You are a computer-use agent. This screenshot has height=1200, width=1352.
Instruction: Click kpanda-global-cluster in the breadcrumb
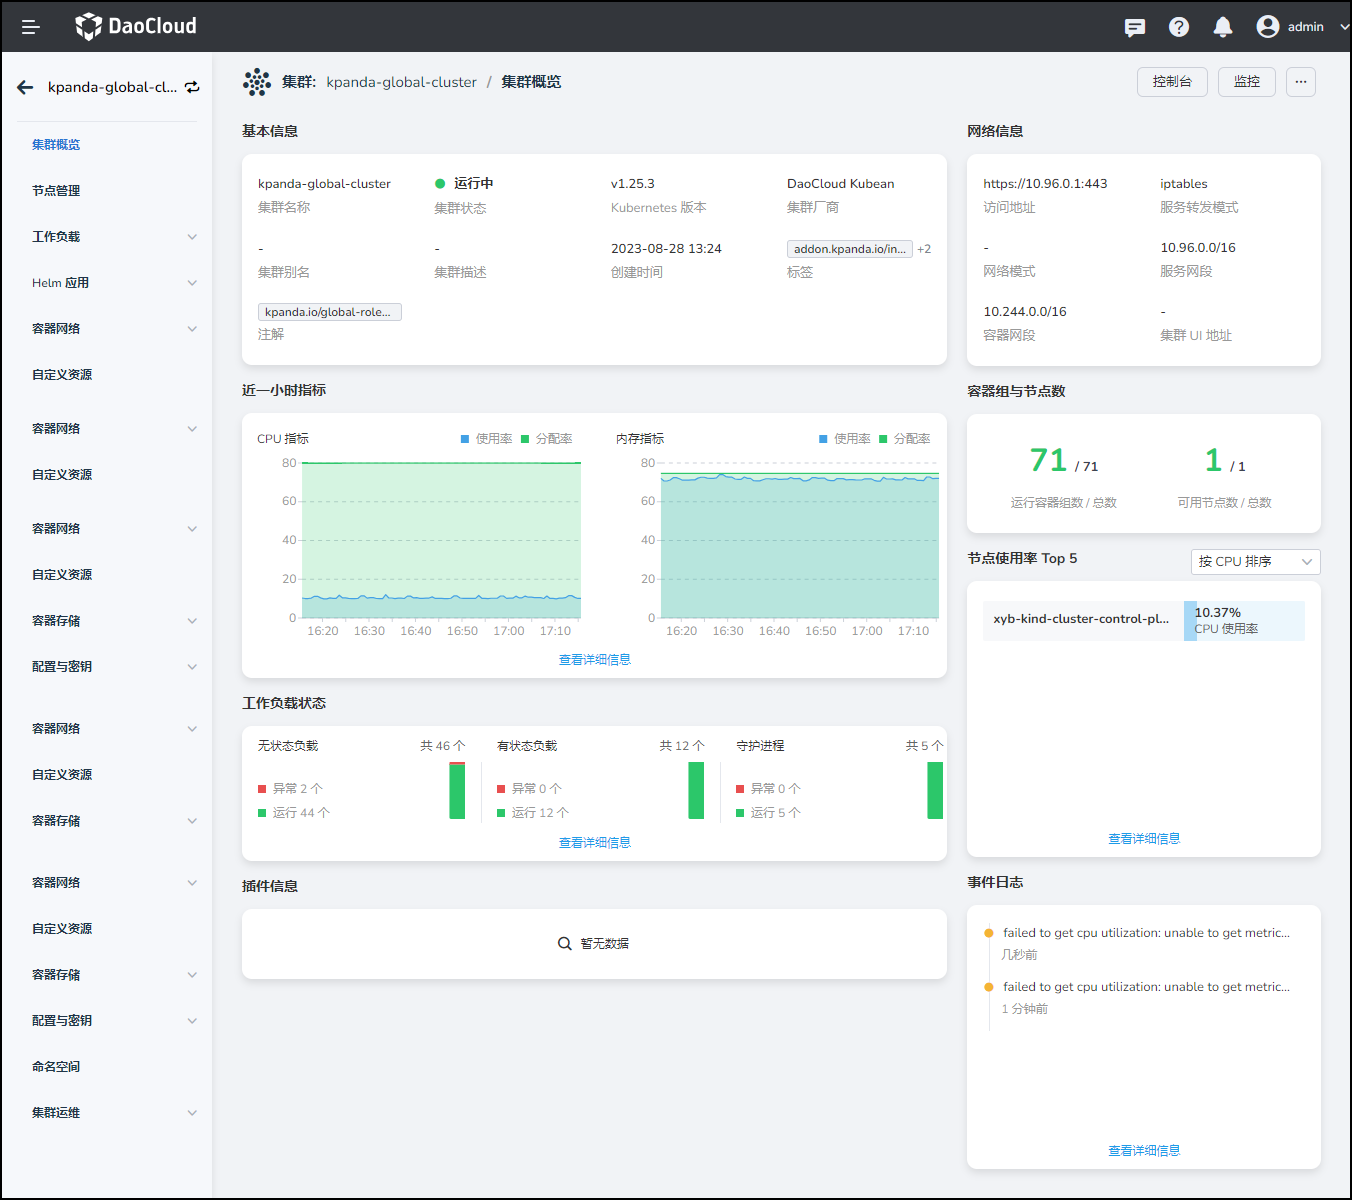pos(402,82)
